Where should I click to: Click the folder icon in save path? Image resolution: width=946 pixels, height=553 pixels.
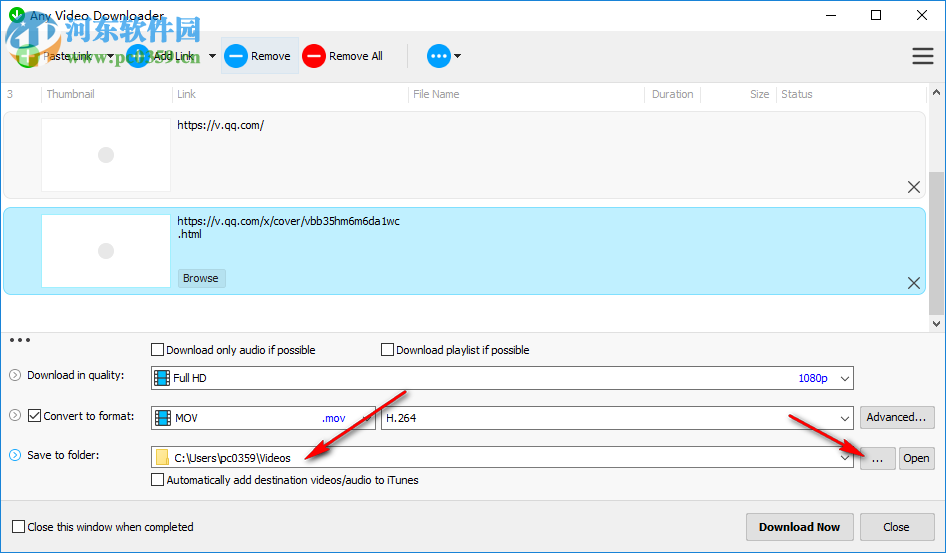[162, 458]
